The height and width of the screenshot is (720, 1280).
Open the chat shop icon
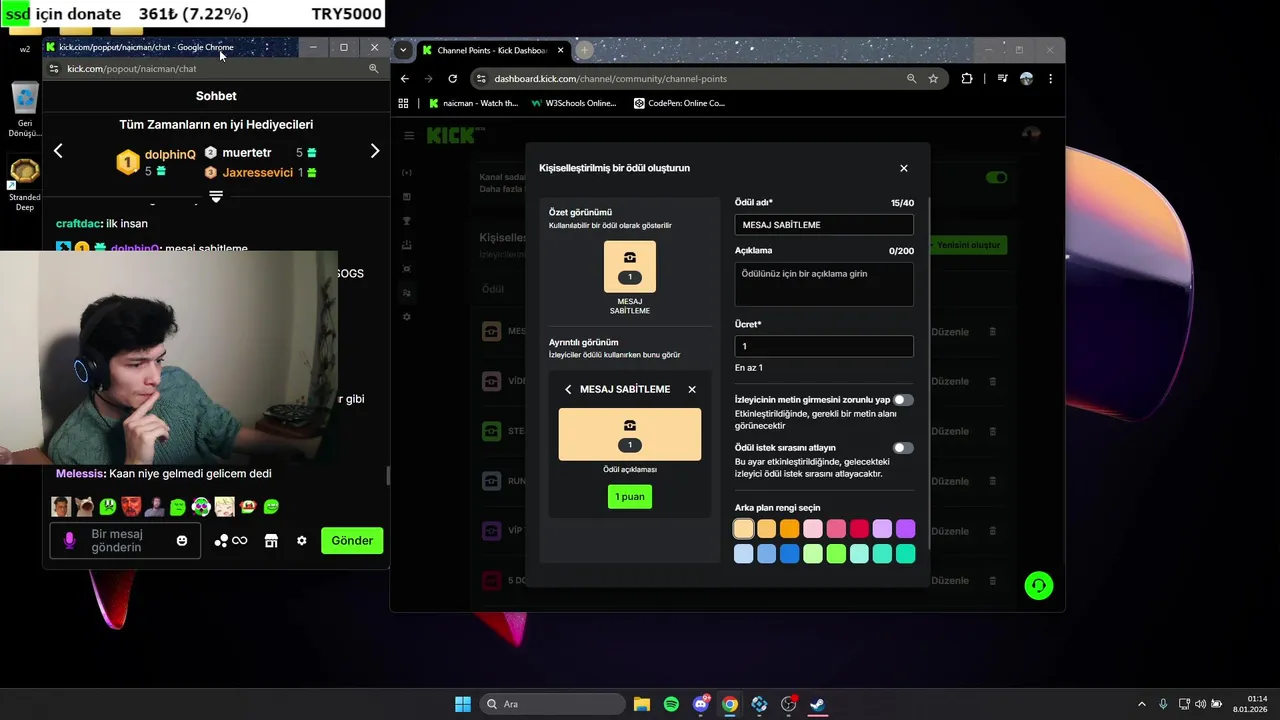pos(271,541)
